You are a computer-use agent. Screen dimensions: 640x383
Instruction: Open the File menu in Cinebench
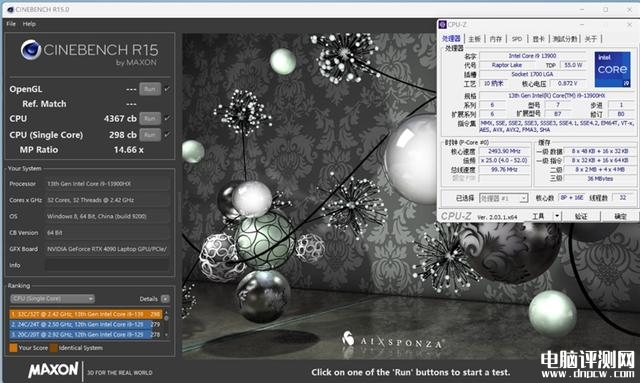point(11,24)
